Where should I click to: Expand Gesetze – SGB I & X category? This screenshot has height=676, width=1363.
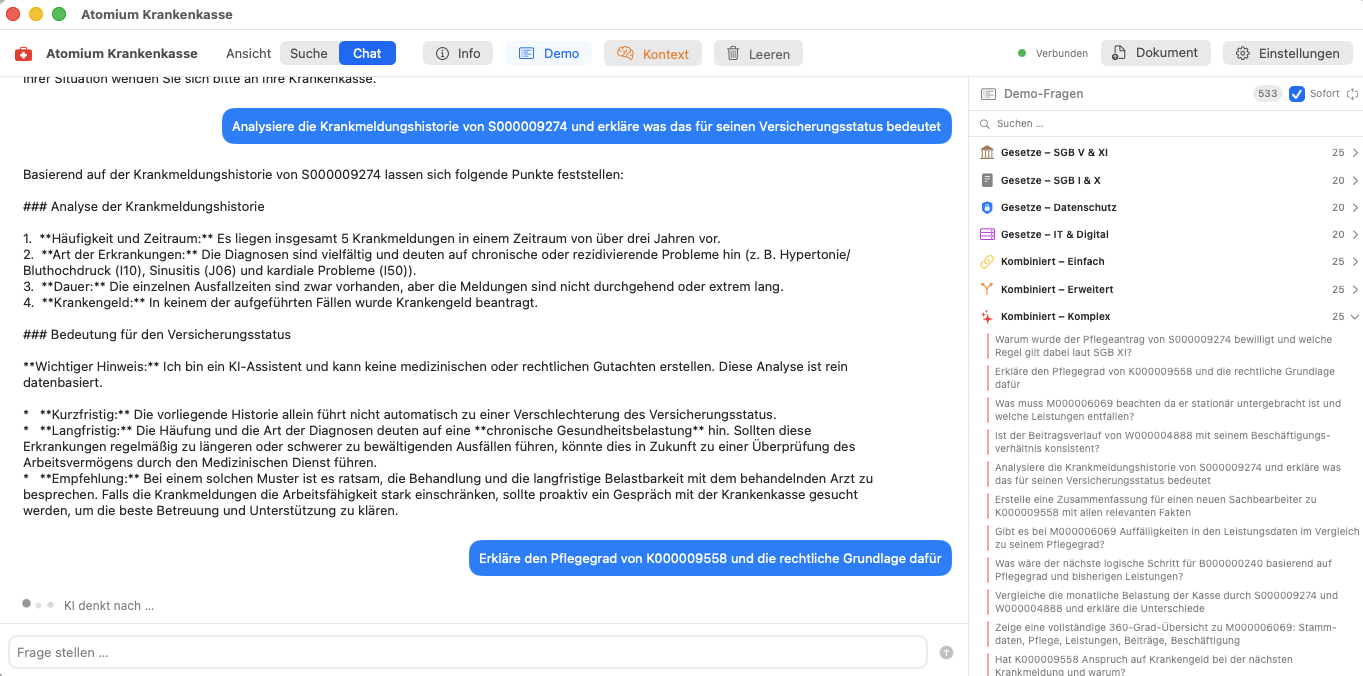click(1165, 181)
